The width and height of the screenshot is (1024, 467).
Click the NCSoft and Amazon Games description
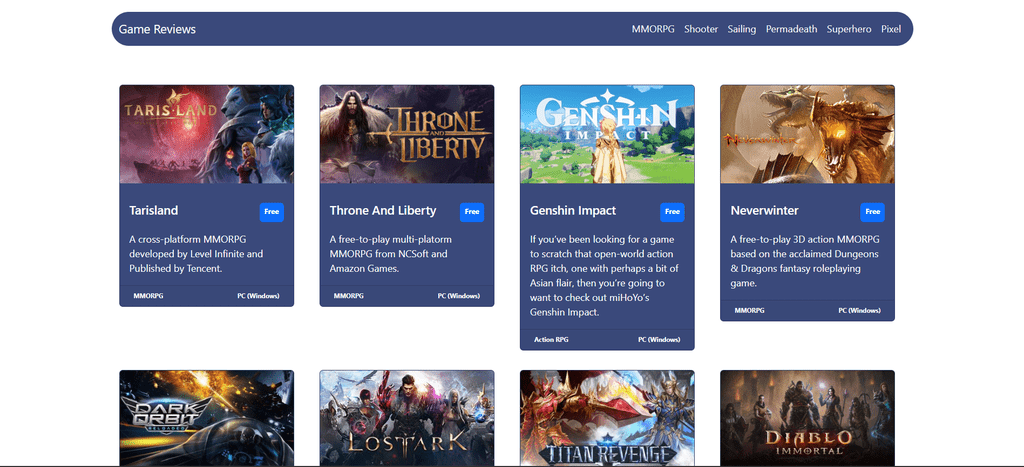pyautogui.click(x=391, y=254)
